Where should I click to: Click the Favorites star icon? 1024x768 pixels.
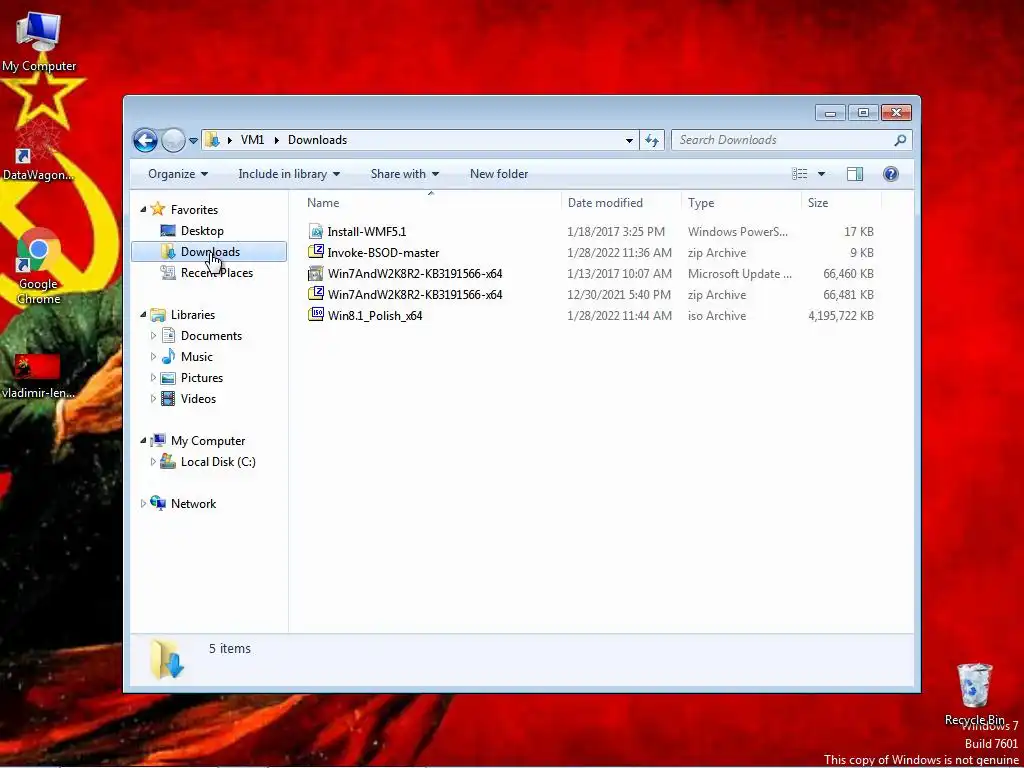(157, 209)
